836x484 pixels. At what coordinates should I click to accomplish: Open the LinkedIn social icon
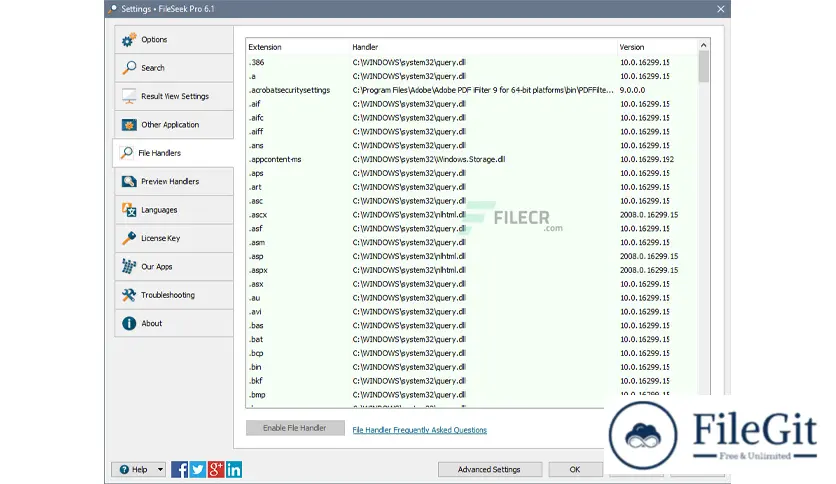(234, 469)
